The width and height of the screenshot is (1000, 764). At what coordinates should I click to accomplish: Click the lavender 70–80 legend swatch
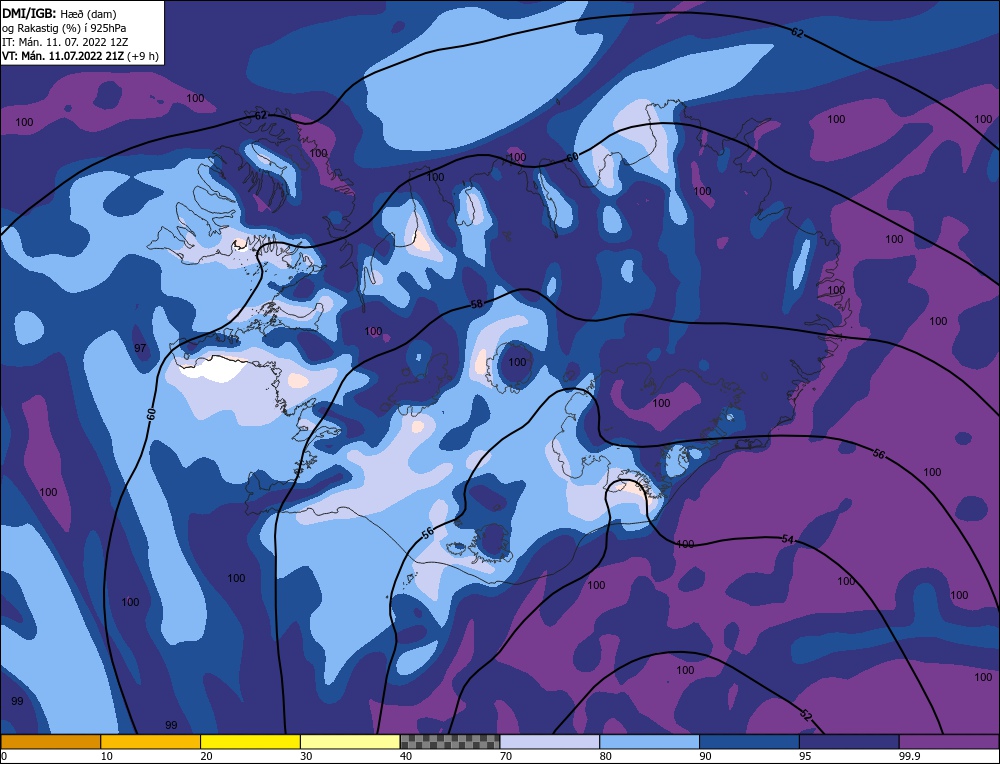coord(550,741)
